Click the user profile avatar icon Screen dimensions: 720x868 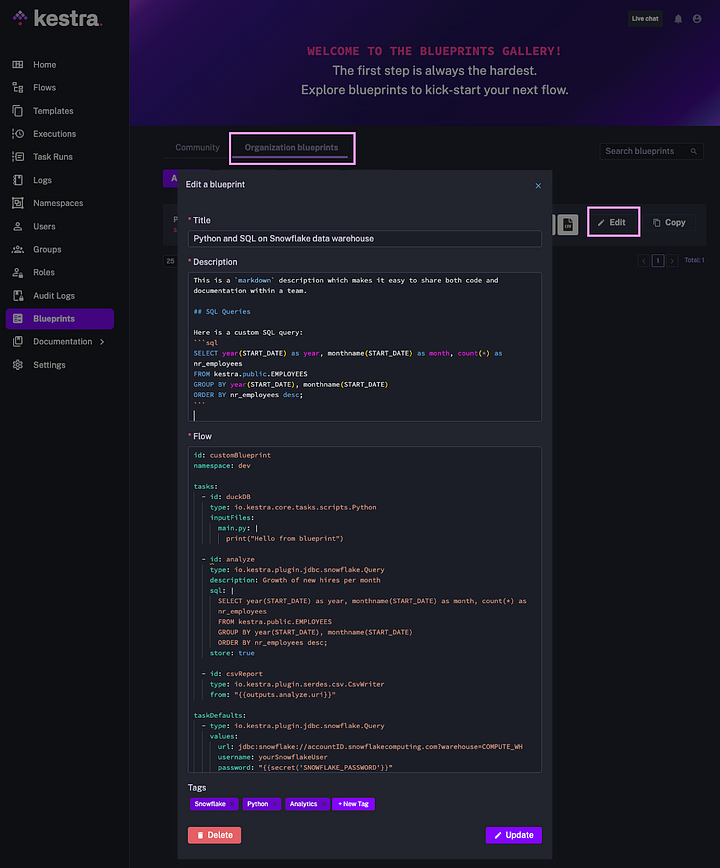[698, 19]
